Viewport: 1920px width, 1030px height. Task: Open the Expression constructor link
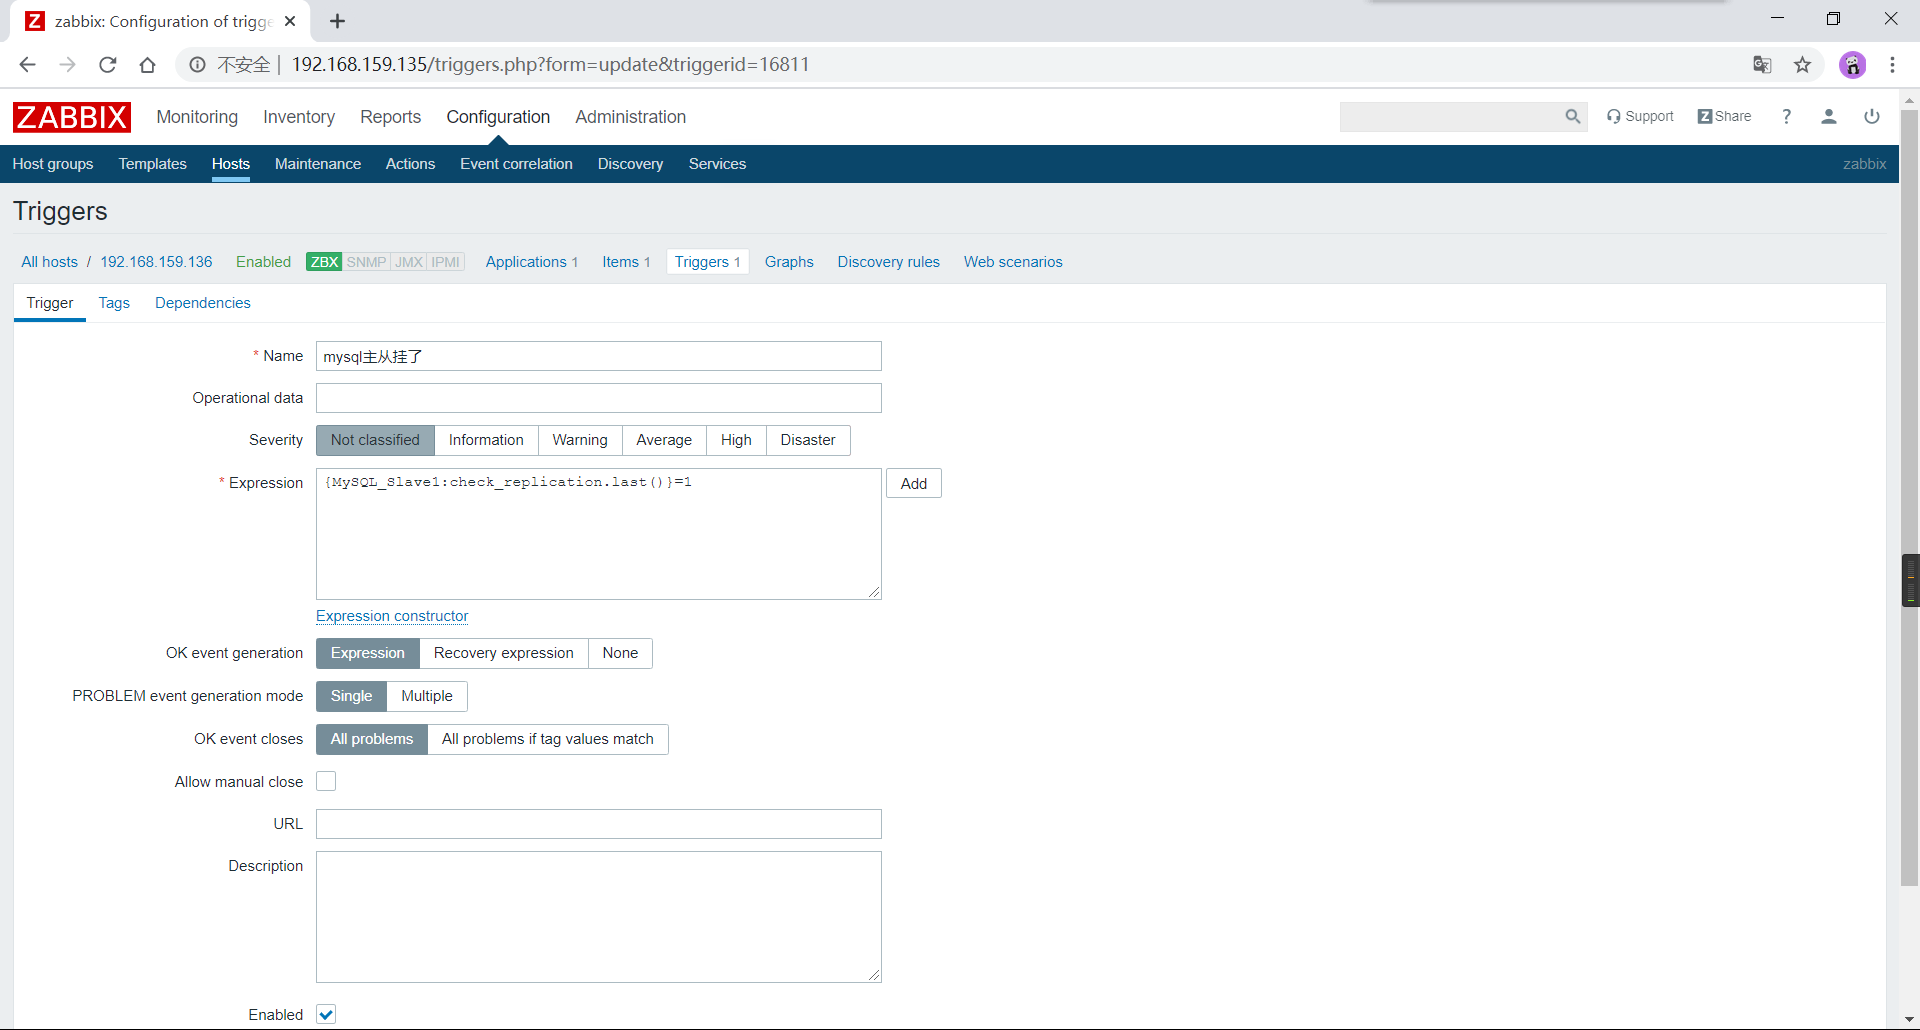(392, 616)
